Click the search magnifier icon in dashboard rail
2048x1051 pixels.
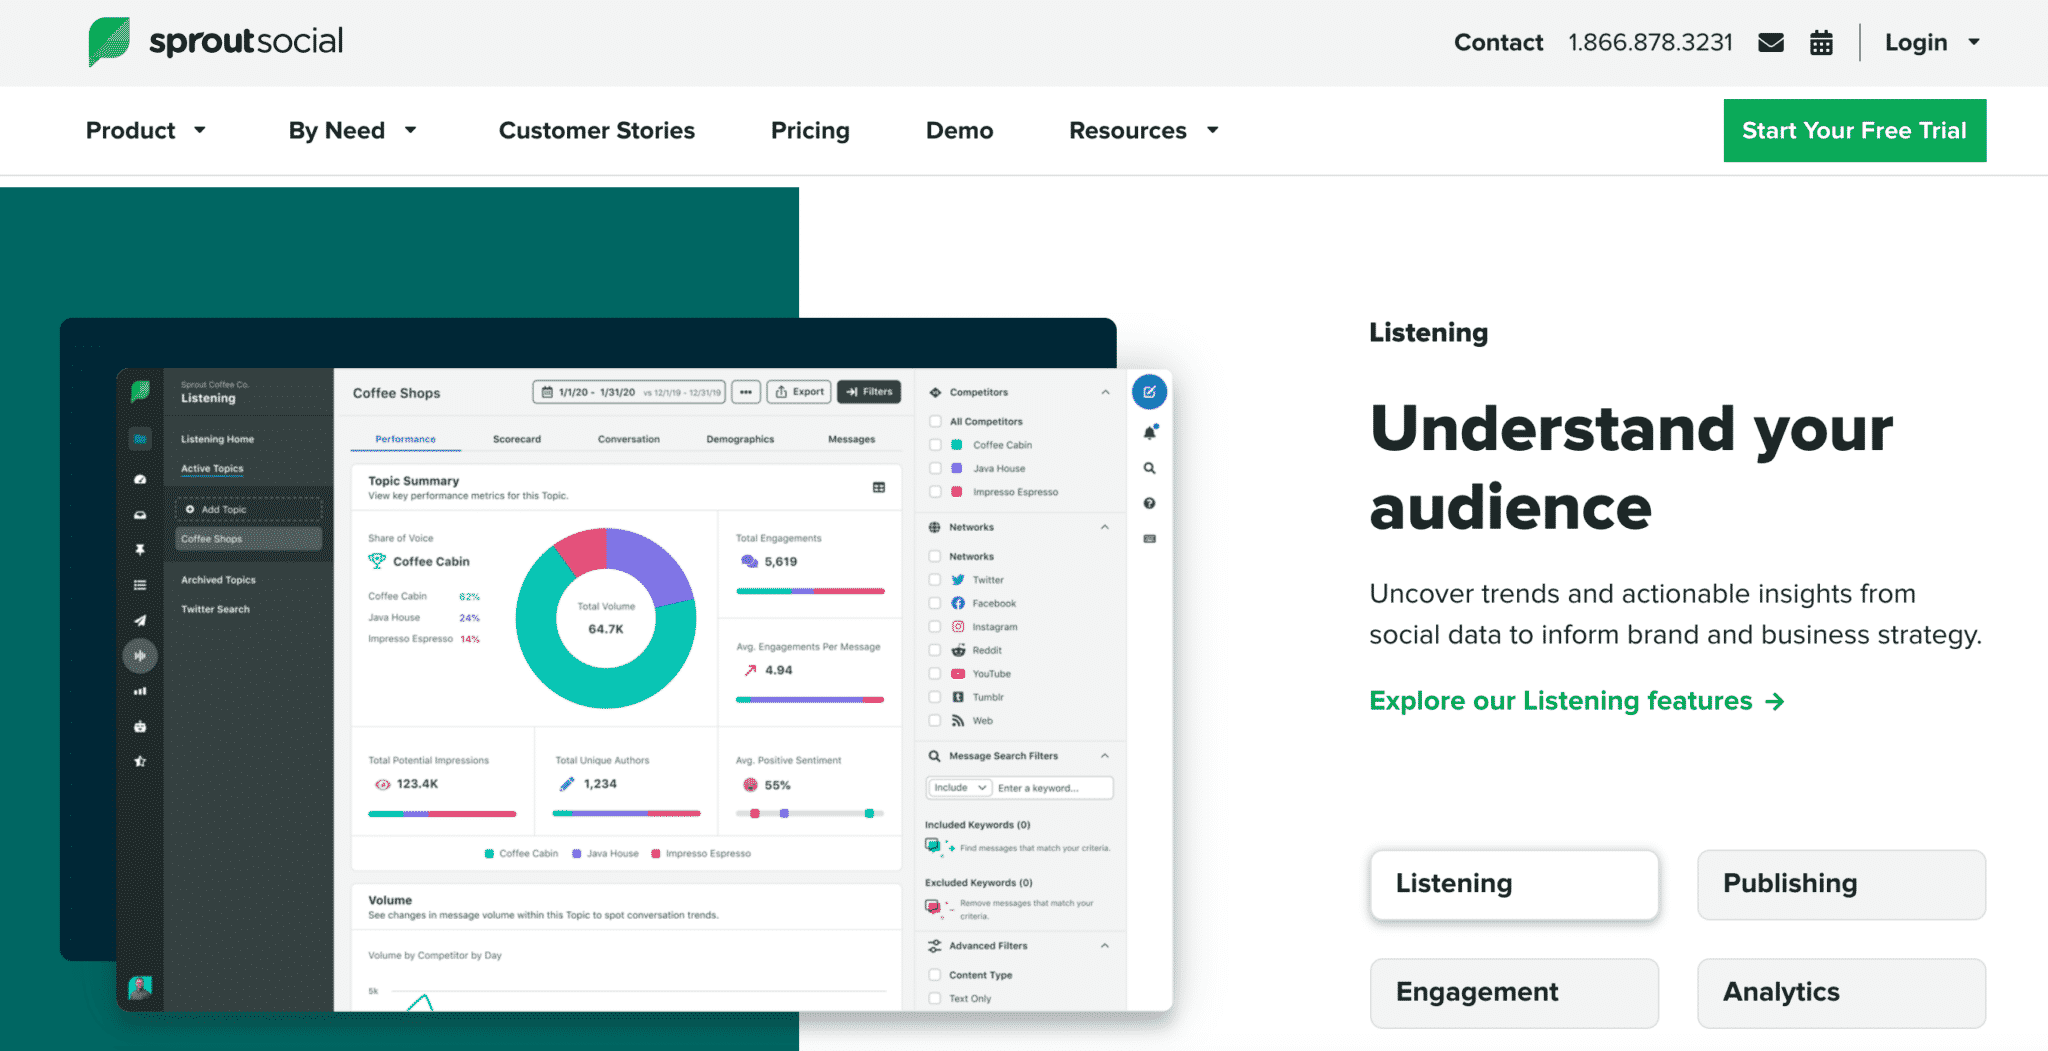(1150, 468)
